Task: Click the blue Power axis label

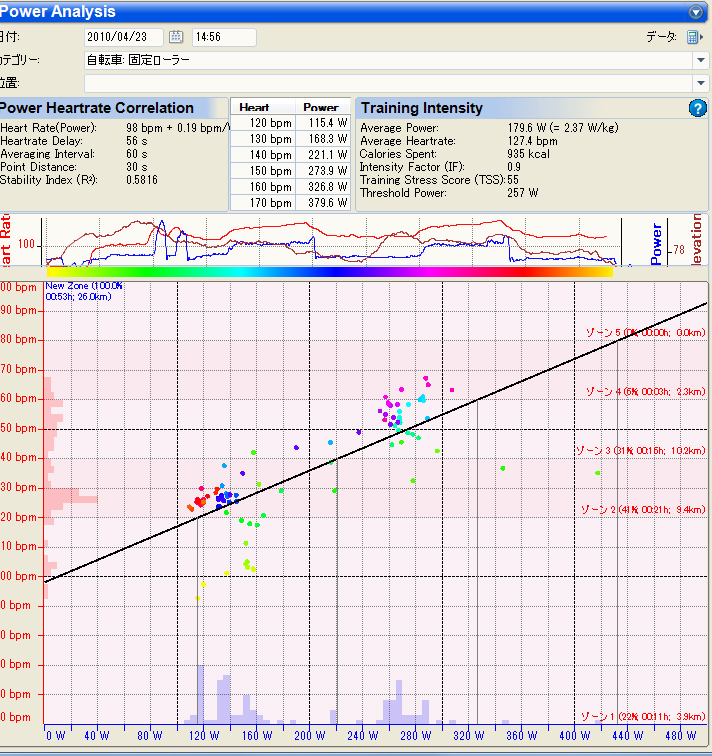Action: 656,243
